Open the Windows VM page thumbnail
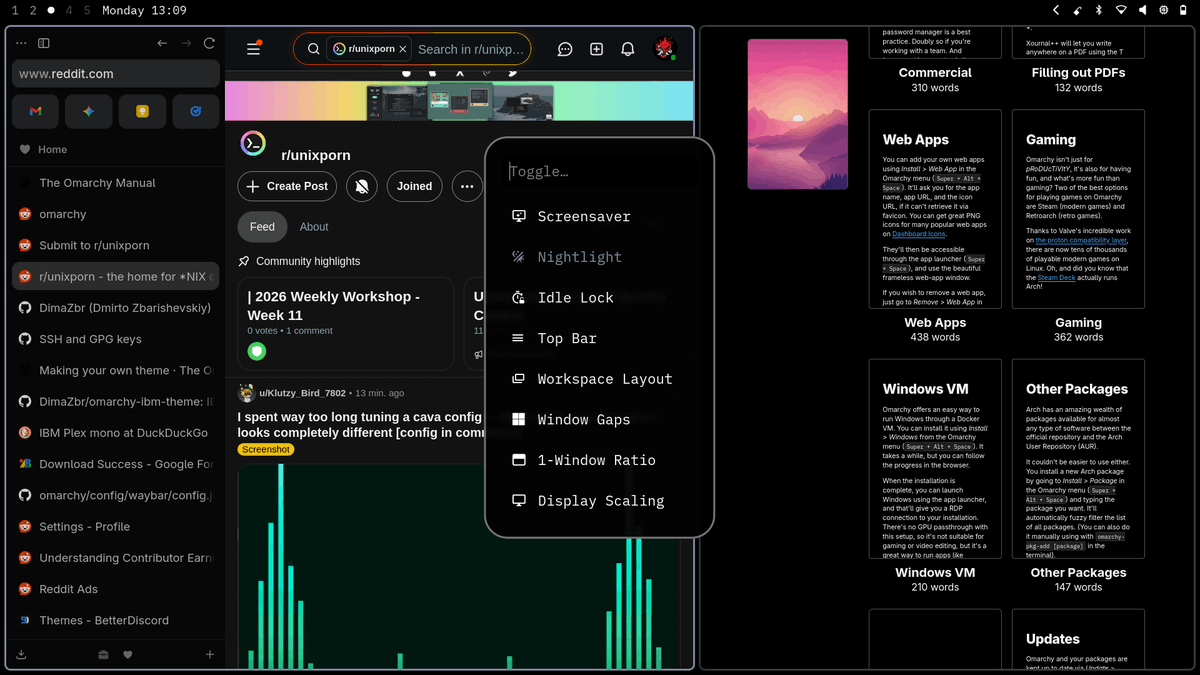 point(935,459)
